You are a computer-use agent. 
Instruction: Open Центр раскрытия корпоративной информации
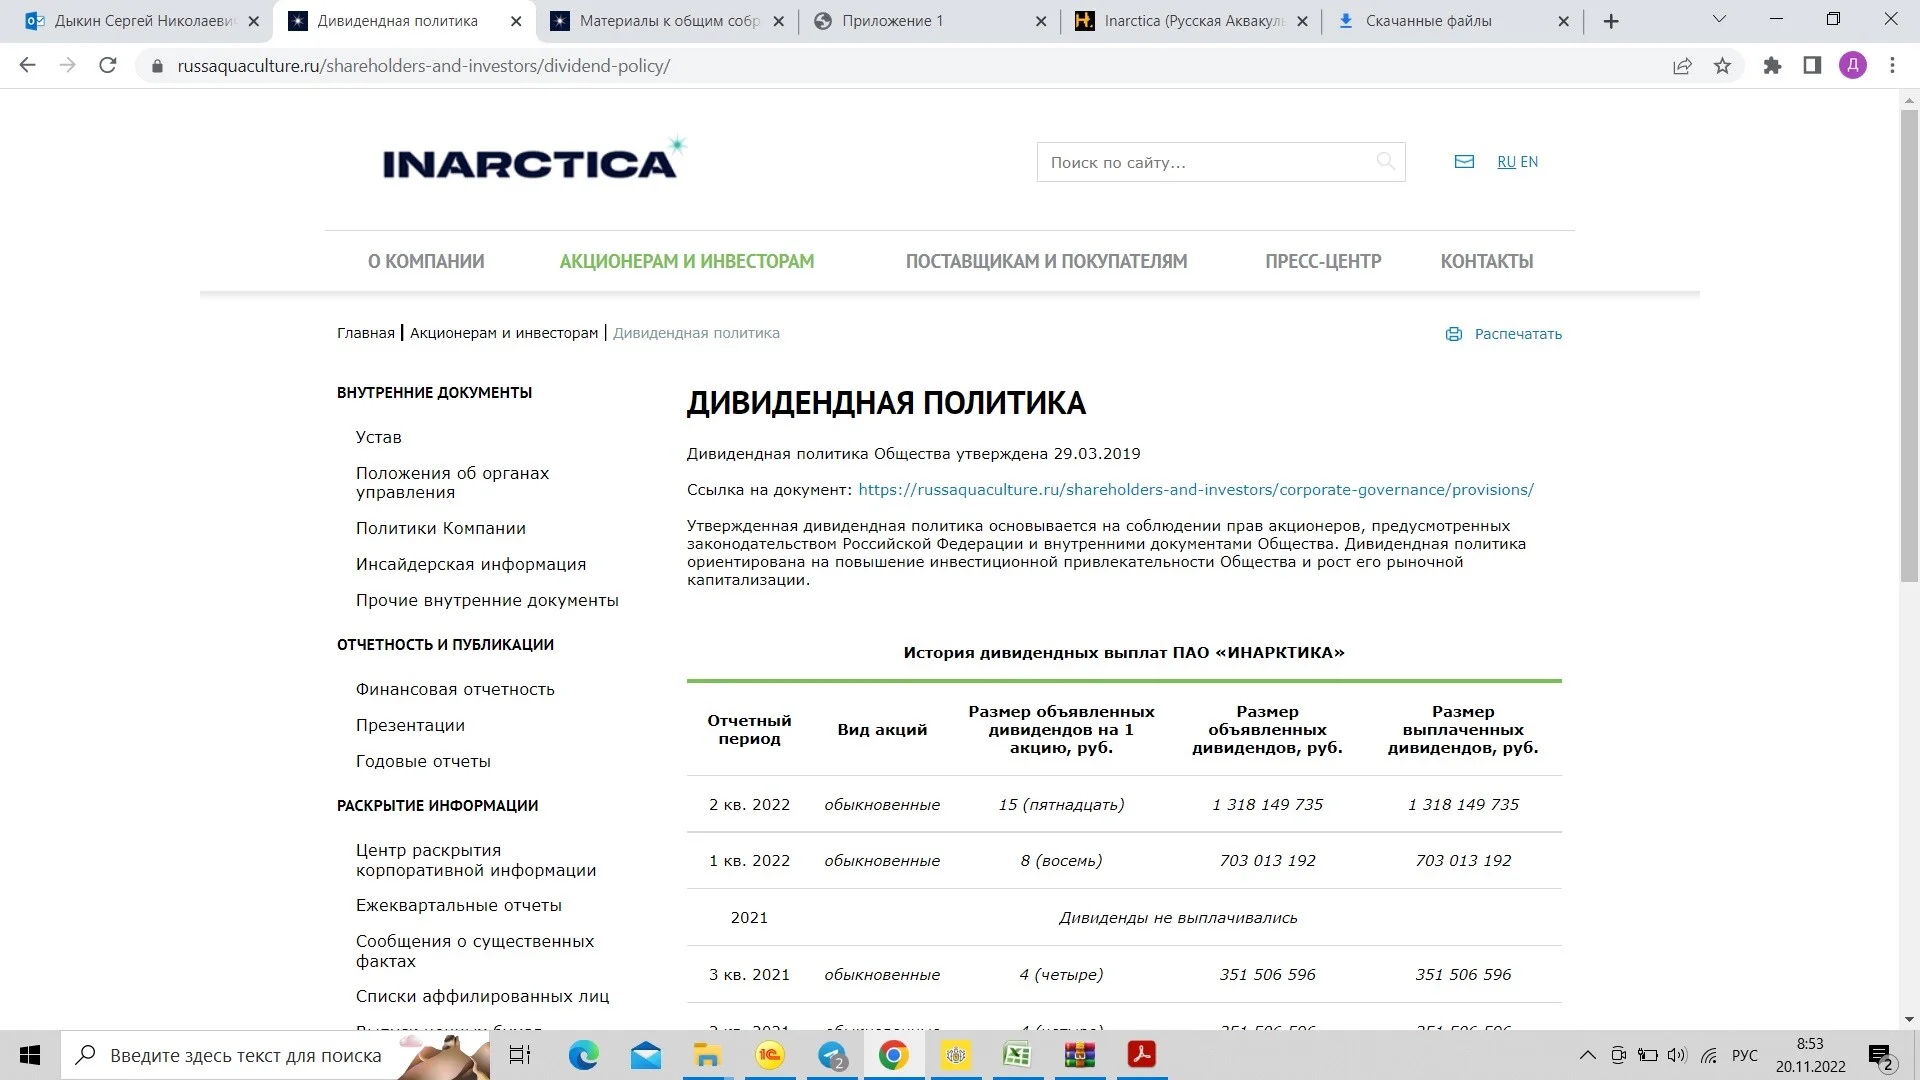point(476,860)
